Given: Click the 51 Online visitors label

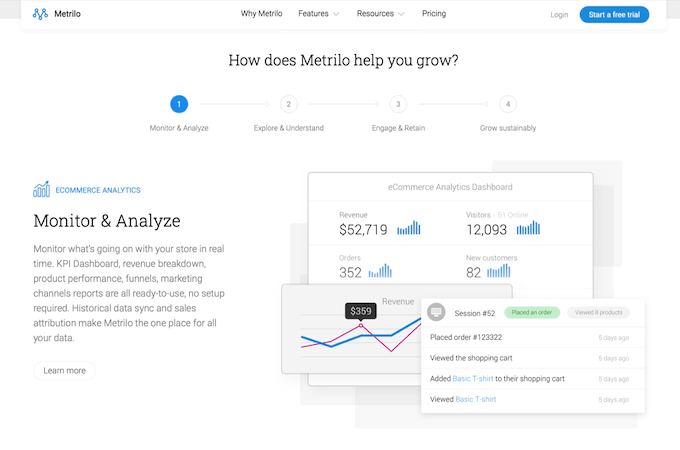Looking at the screenshot, I should coord(513,215).
